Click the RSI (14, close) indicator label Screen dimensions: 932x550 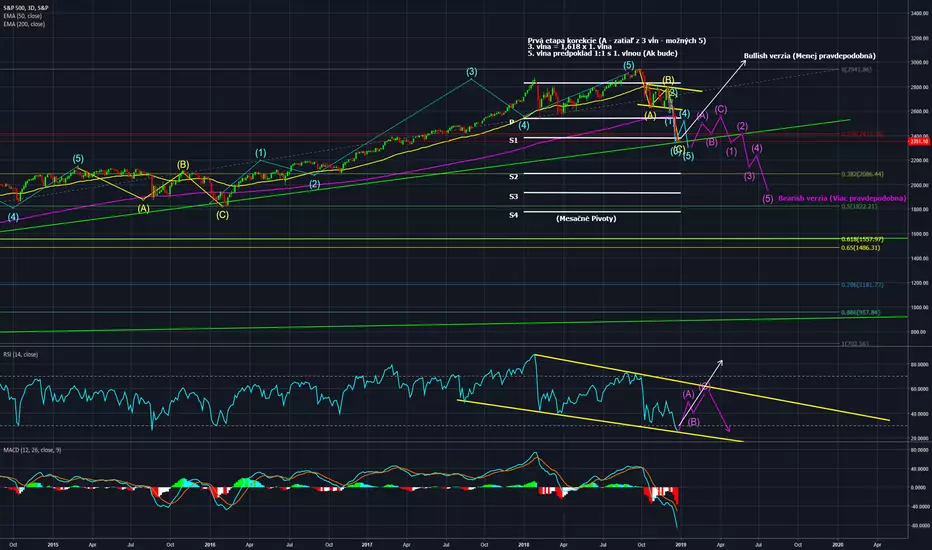(x=20, y=354)
